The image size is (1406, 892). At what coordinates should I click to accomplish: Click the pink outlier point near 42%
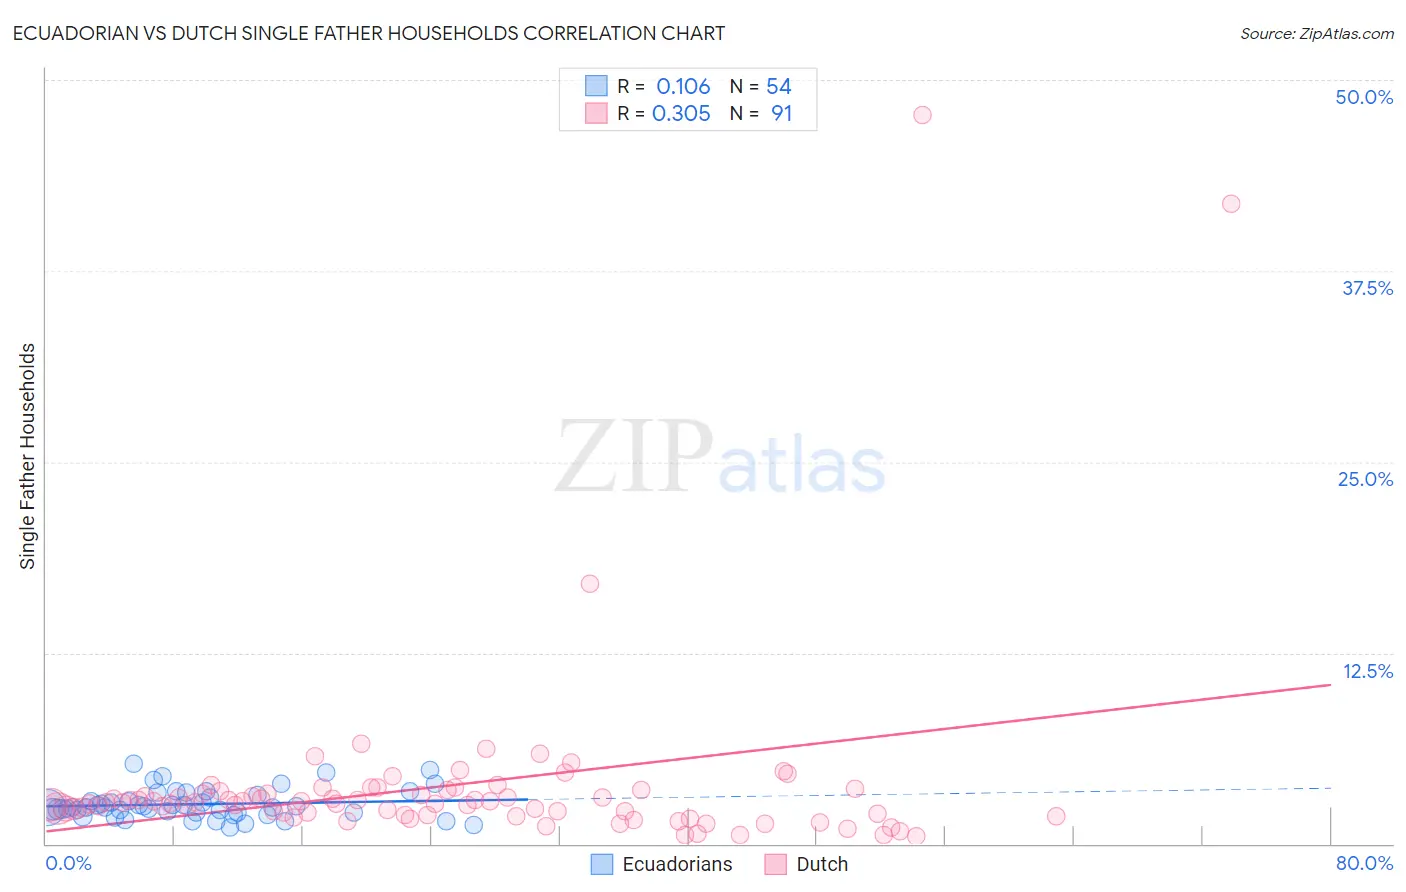click(x=1231, y=204)
